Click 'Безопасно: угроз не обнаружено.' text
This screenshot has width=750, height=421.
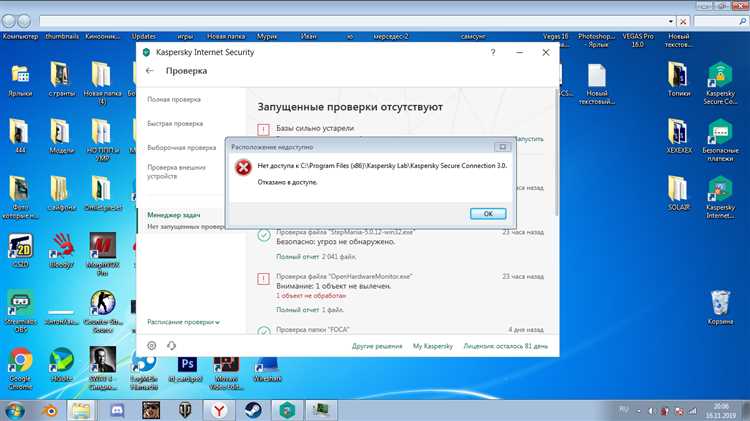coord(336,242)
